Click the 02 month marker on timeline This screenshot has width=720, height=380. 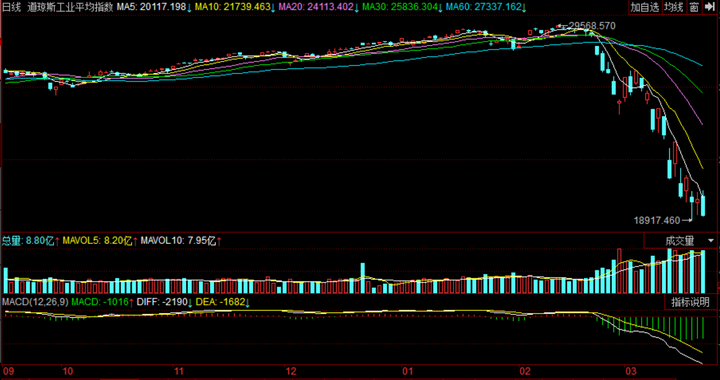525,371
